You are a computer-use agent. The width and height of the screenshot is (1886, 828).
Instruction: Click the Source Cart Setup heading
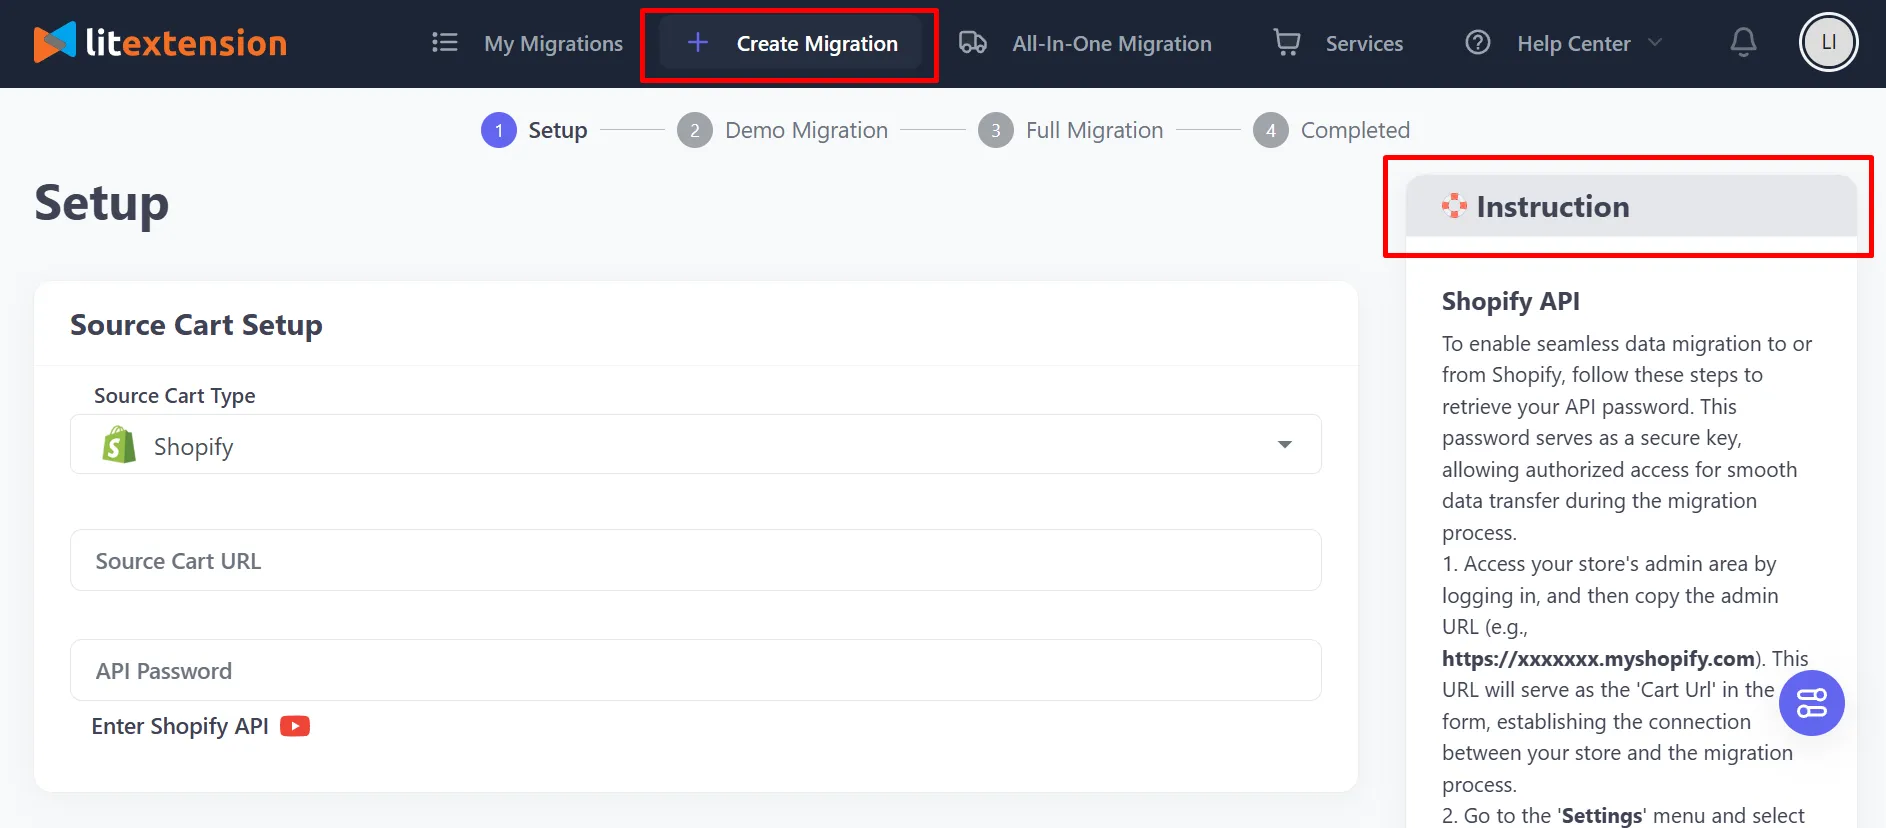point(196,325)
